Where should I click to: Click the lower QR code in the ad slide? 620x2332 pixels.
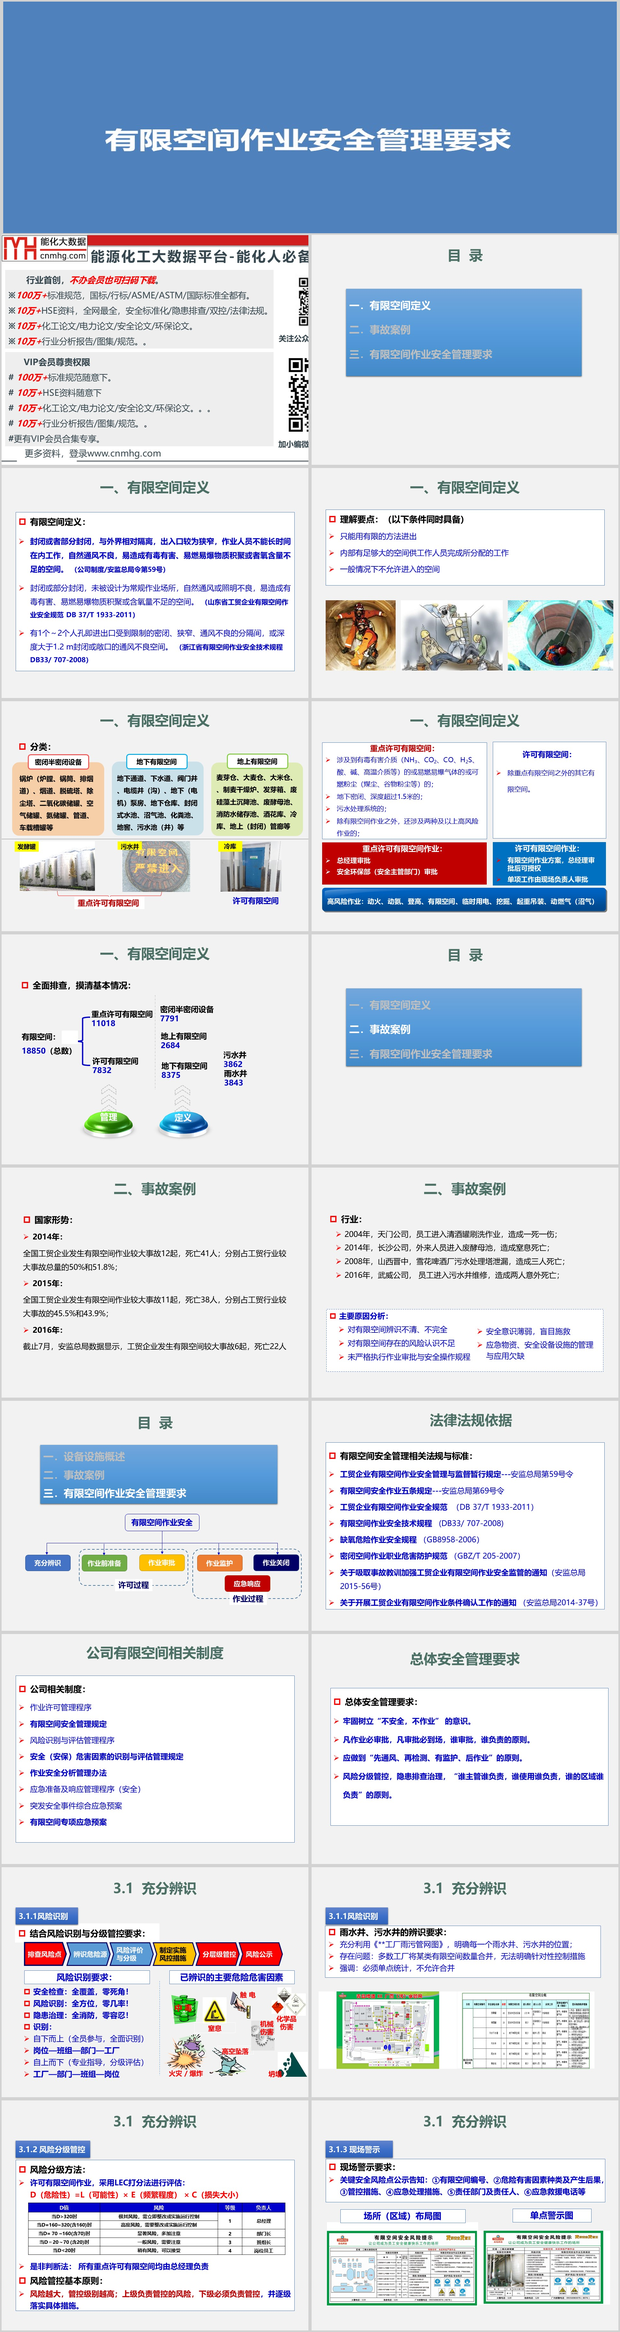[x=298, y=395]
